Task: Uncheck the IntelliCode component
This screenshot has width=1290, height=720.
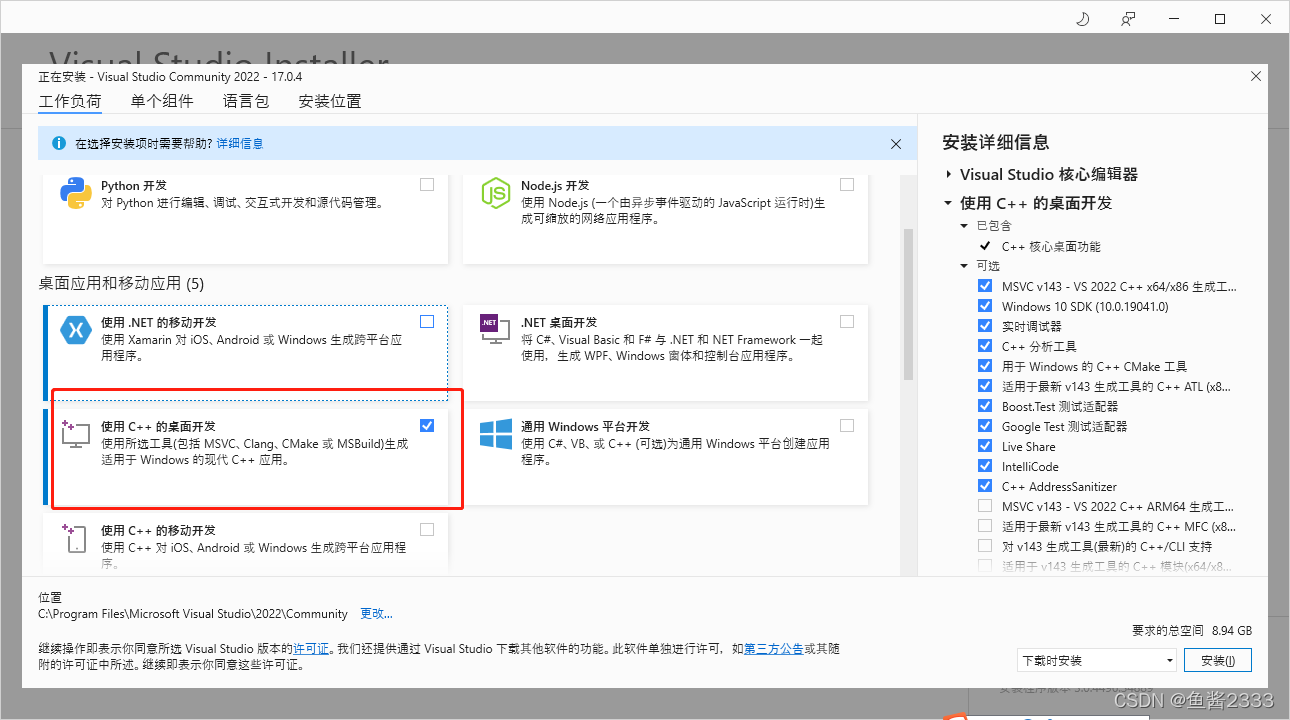Action: [986, 466]
